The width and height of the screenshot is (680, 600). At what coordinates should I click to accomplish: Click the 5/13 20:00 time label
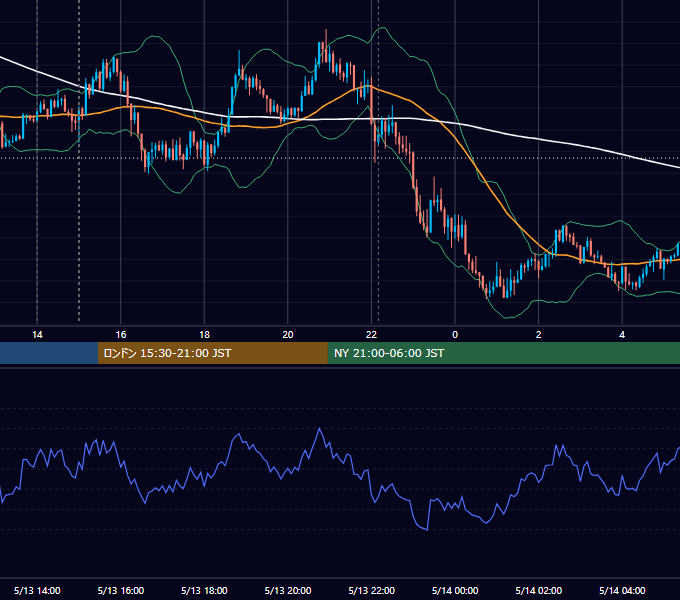[288, 590]
